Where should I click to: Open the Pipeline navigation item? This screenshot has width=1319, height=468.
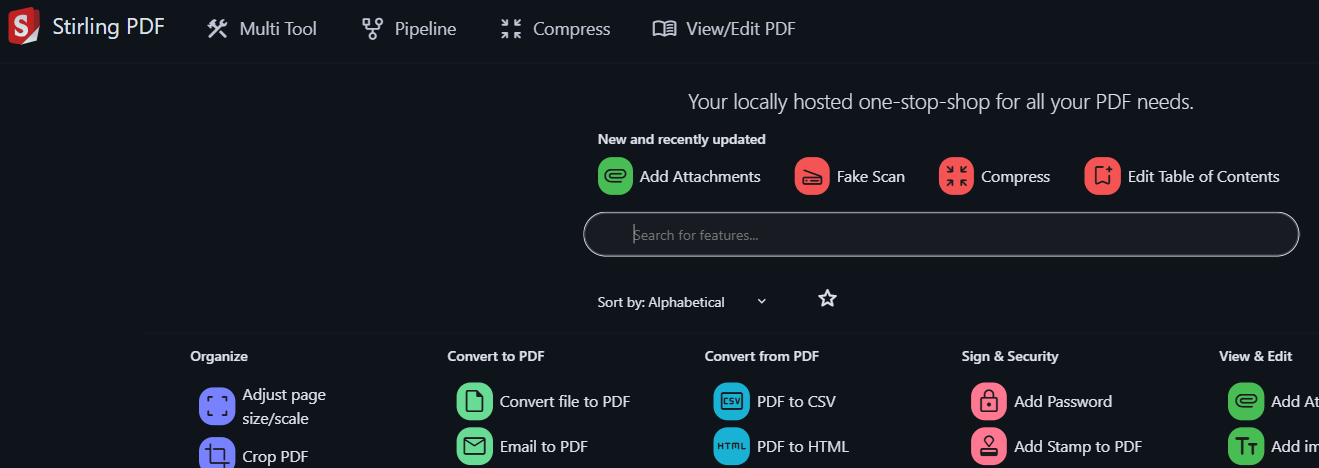tap(409, 29)
